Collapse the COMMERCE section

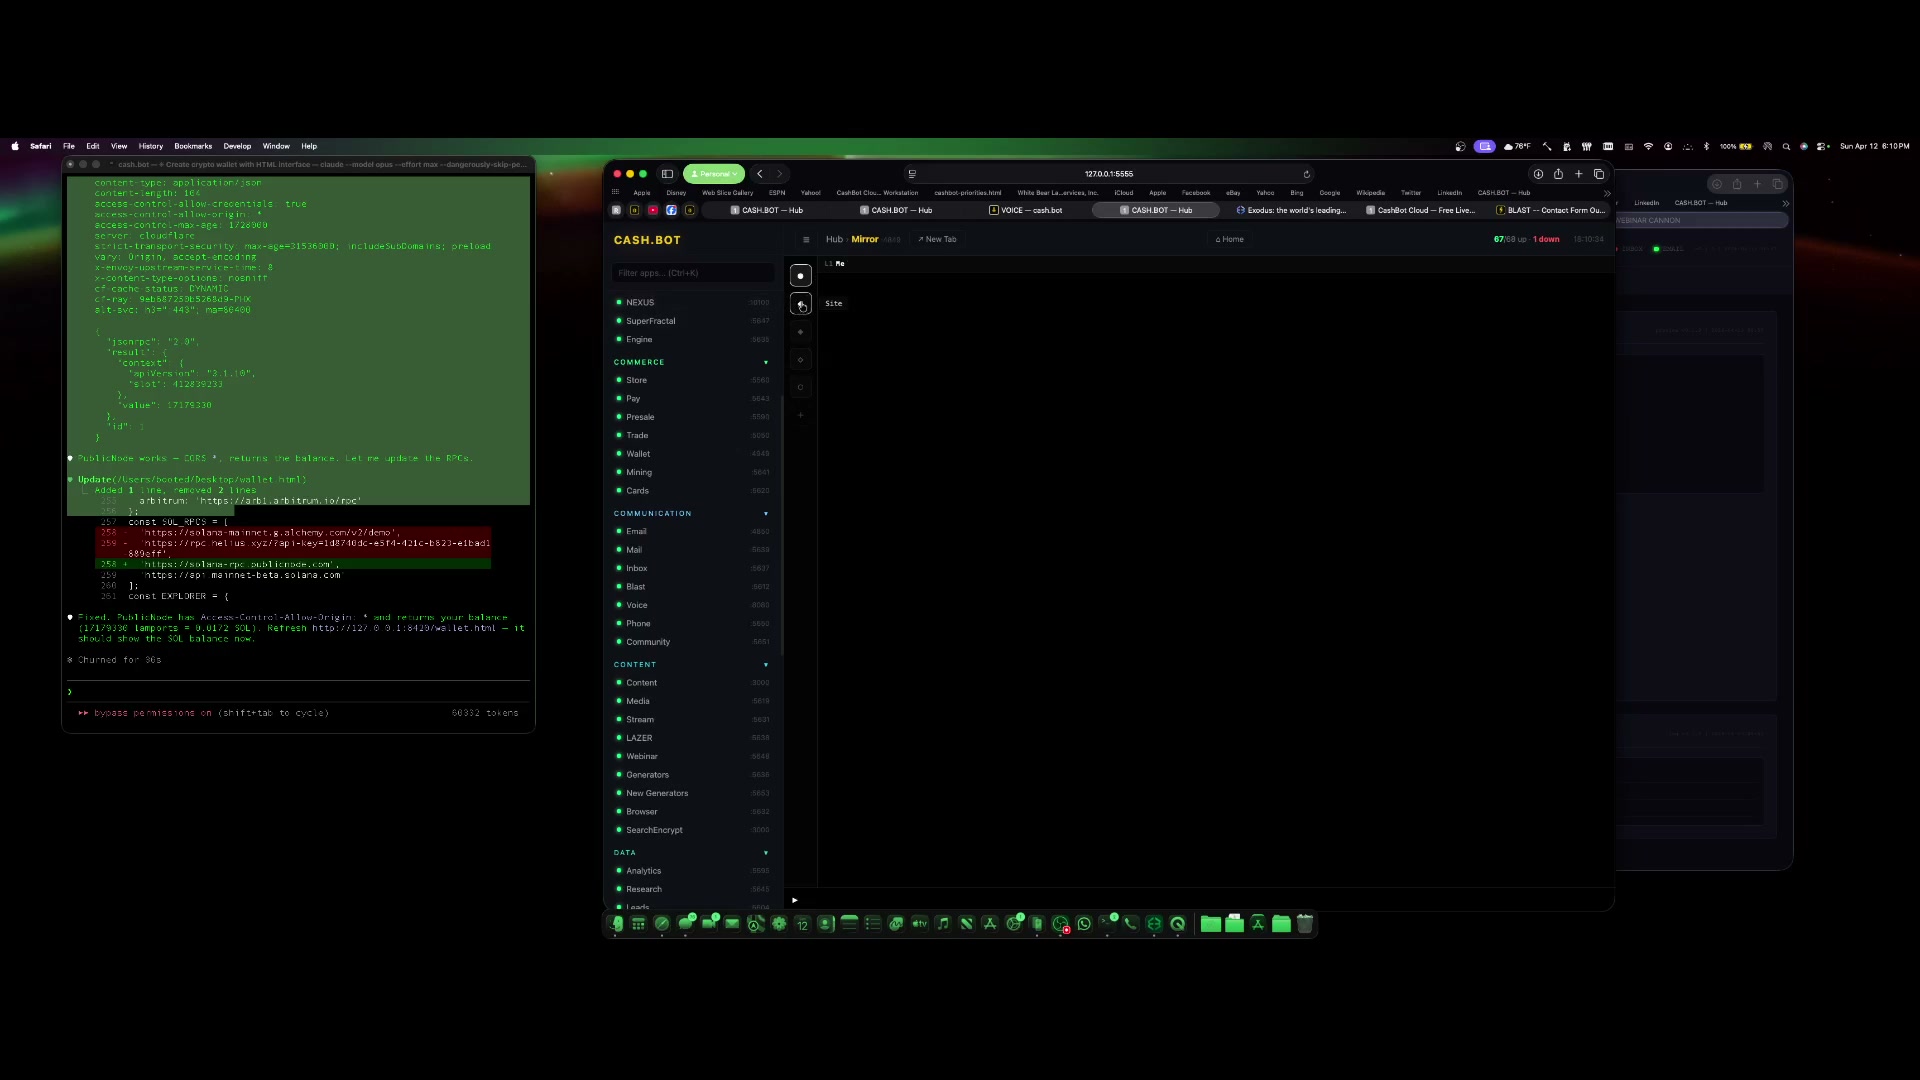(766, 362)
